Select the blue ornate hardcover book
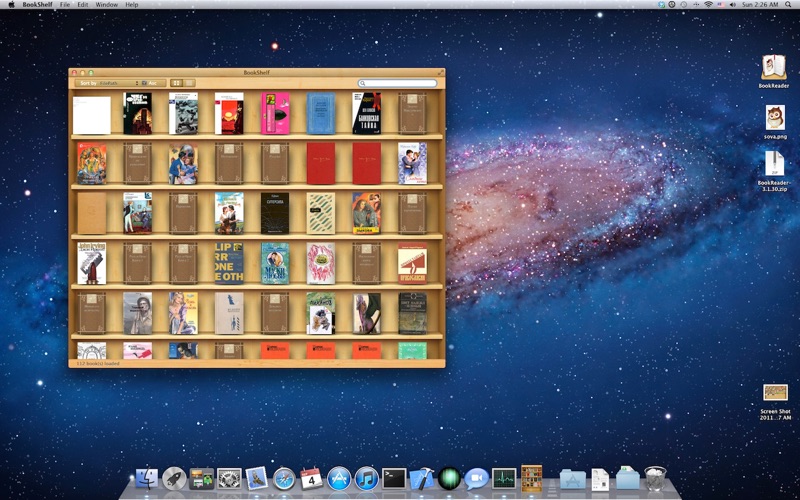Viewport: 800px width, 500px height. tap(321, 113)
